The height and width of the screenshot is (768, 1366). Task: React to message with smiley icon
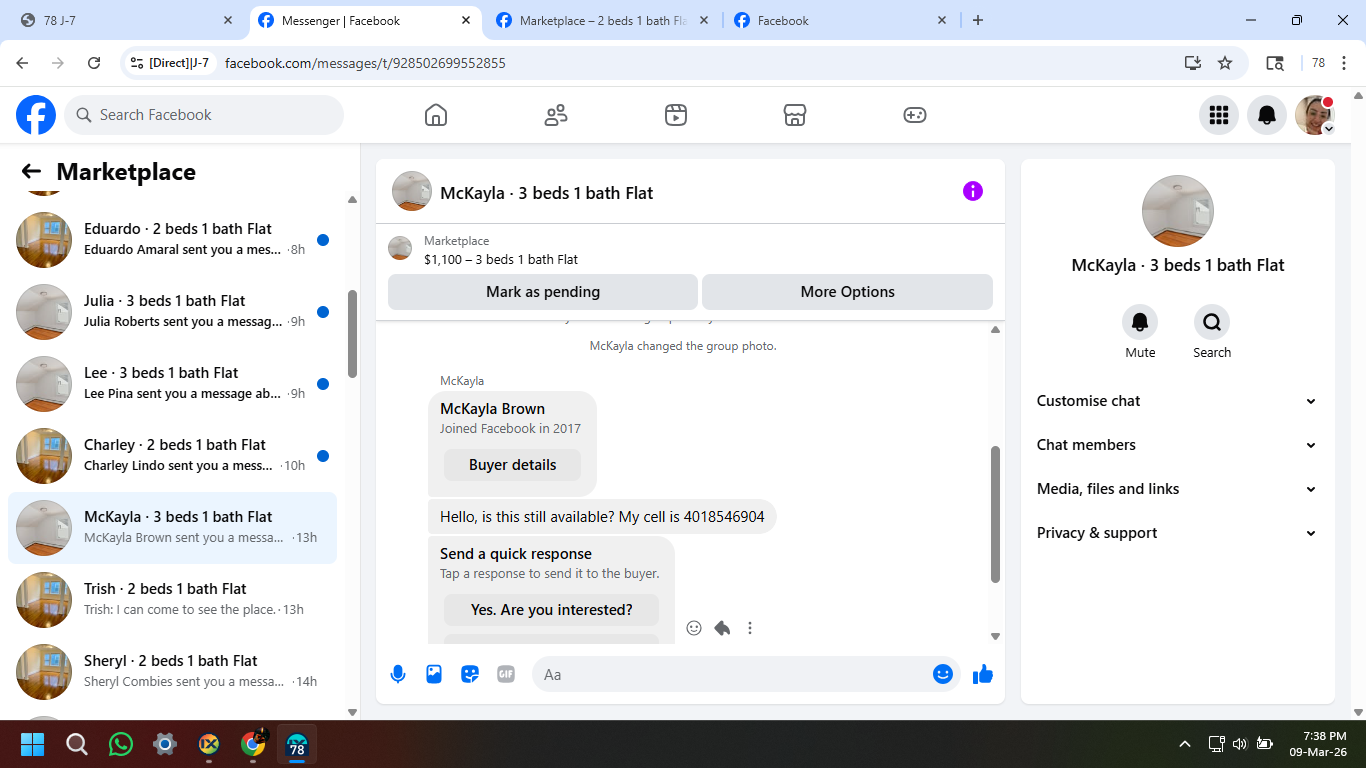[x=694, y=628]
